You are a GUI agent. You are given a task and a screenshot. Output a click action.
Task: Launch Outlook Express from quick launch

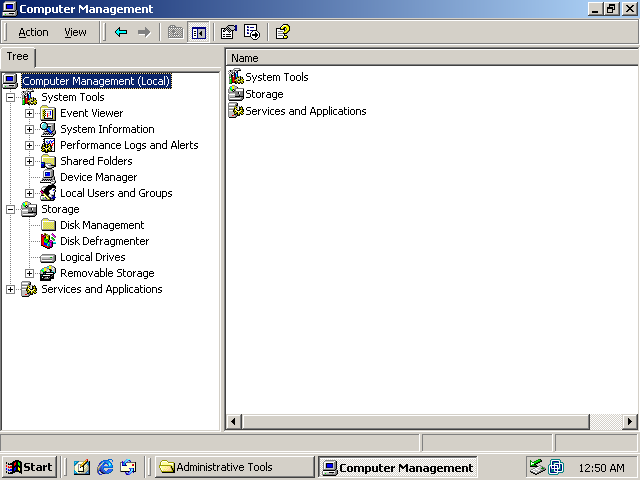pos(128,467)
